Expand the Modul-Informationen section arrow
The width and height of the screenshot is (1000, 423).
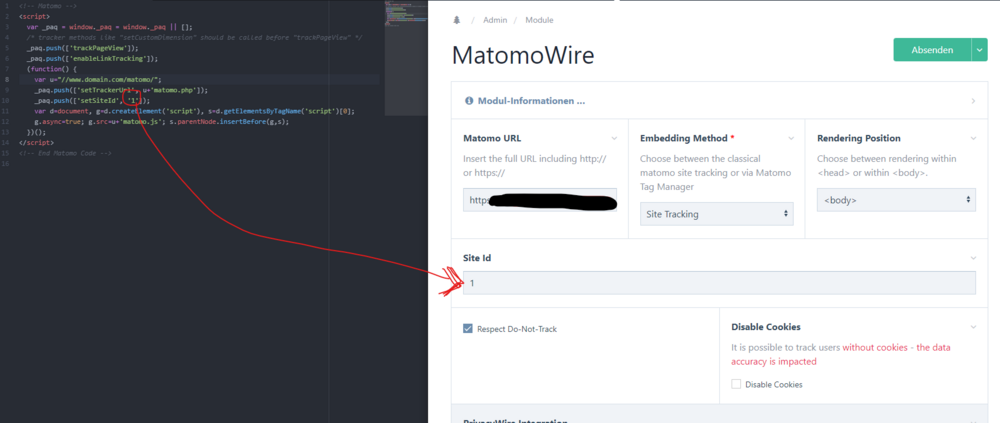[972, 101]
